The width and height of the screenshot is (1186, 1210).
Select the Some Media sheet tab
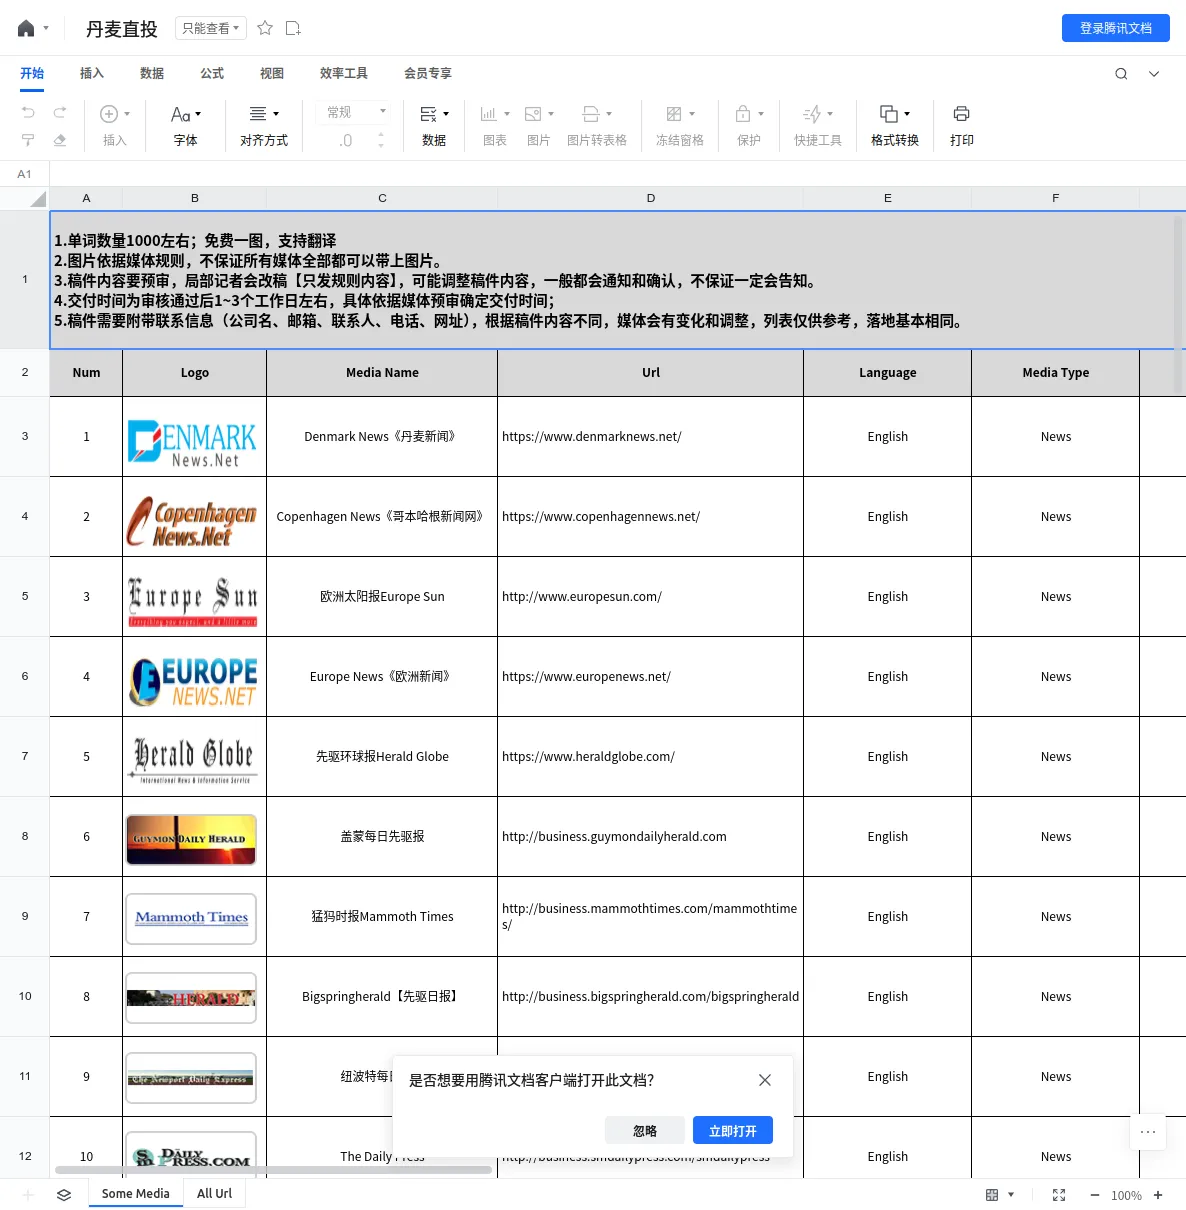[x=136, y=1193]
